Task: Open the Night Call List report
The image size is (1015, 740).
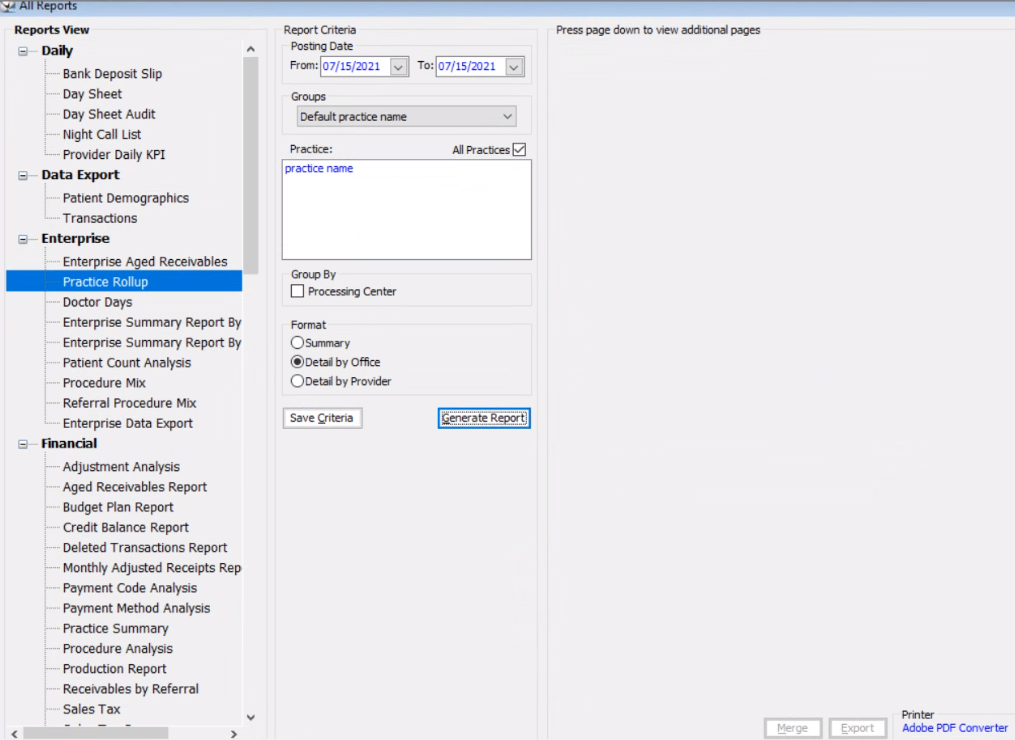Action: pyautogui.click(x=102, y=135)
